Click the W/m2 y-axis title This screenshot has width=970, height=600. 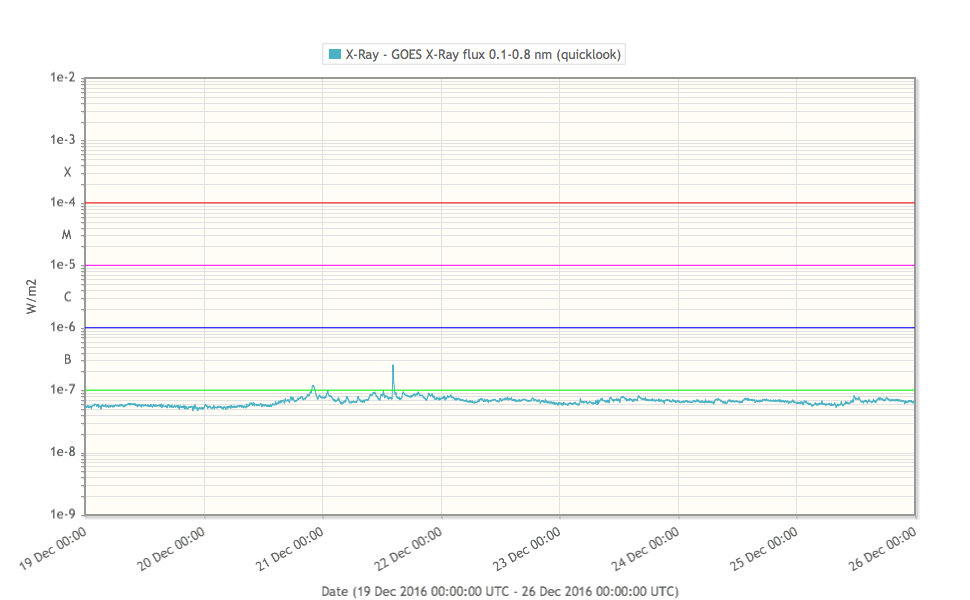[32, 296]
